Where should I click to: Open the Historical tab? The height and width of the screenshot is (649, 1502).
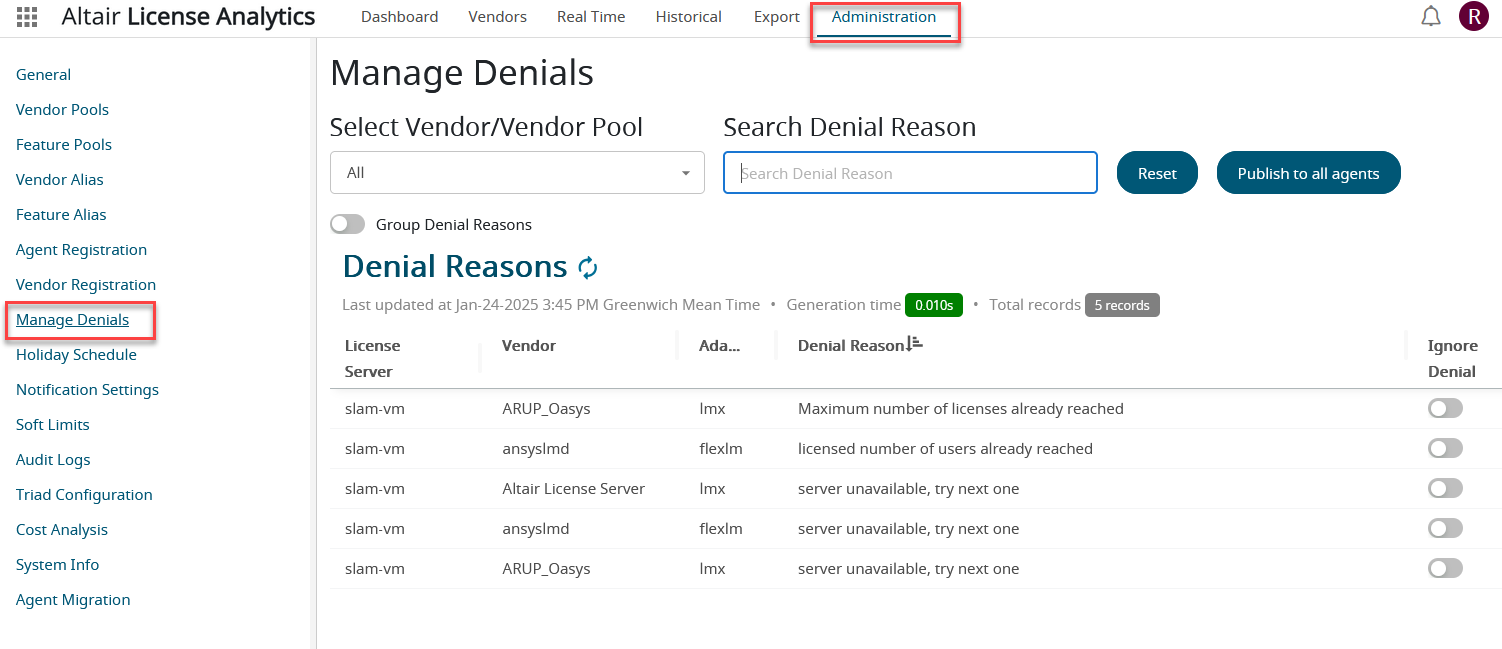[688, 17]
